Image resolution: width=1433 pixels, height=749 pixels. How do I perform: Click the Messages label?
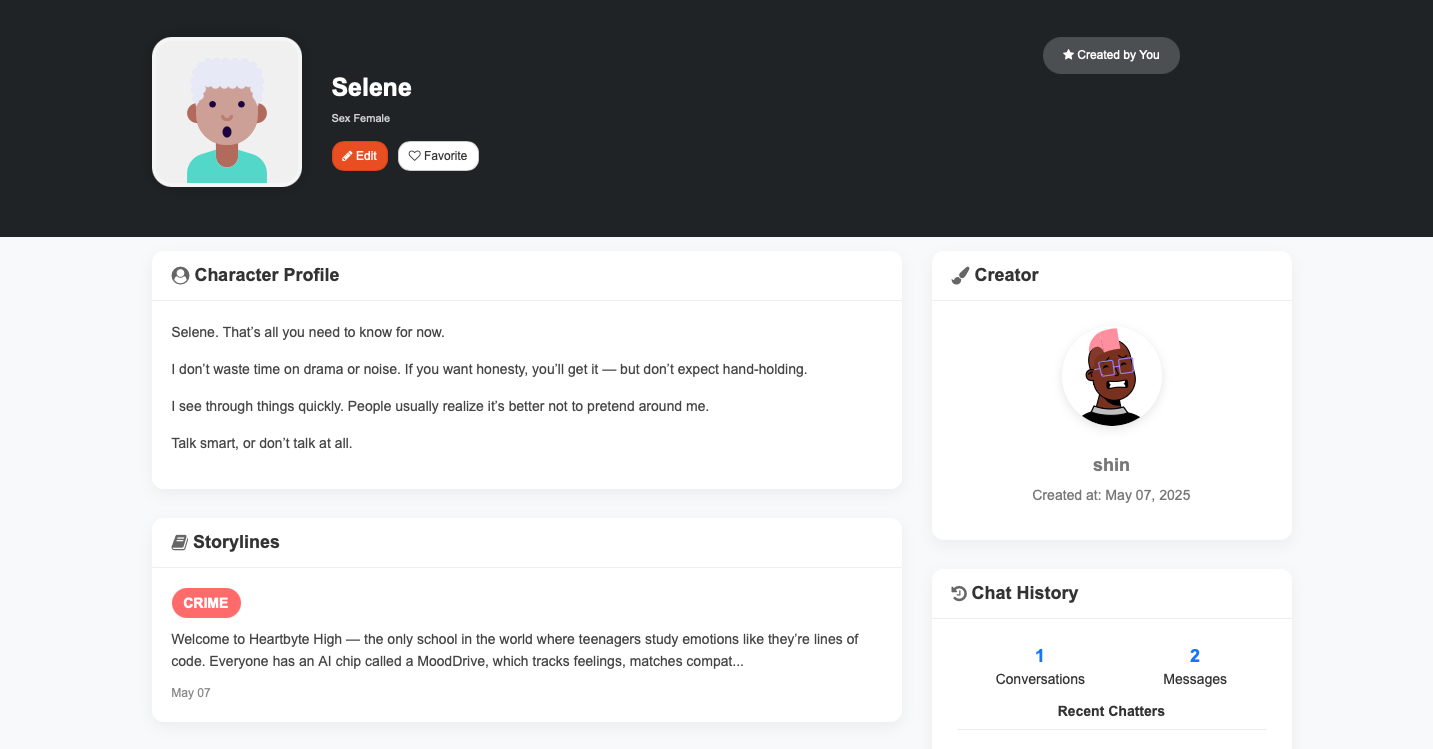click(x=1195, y=679)
